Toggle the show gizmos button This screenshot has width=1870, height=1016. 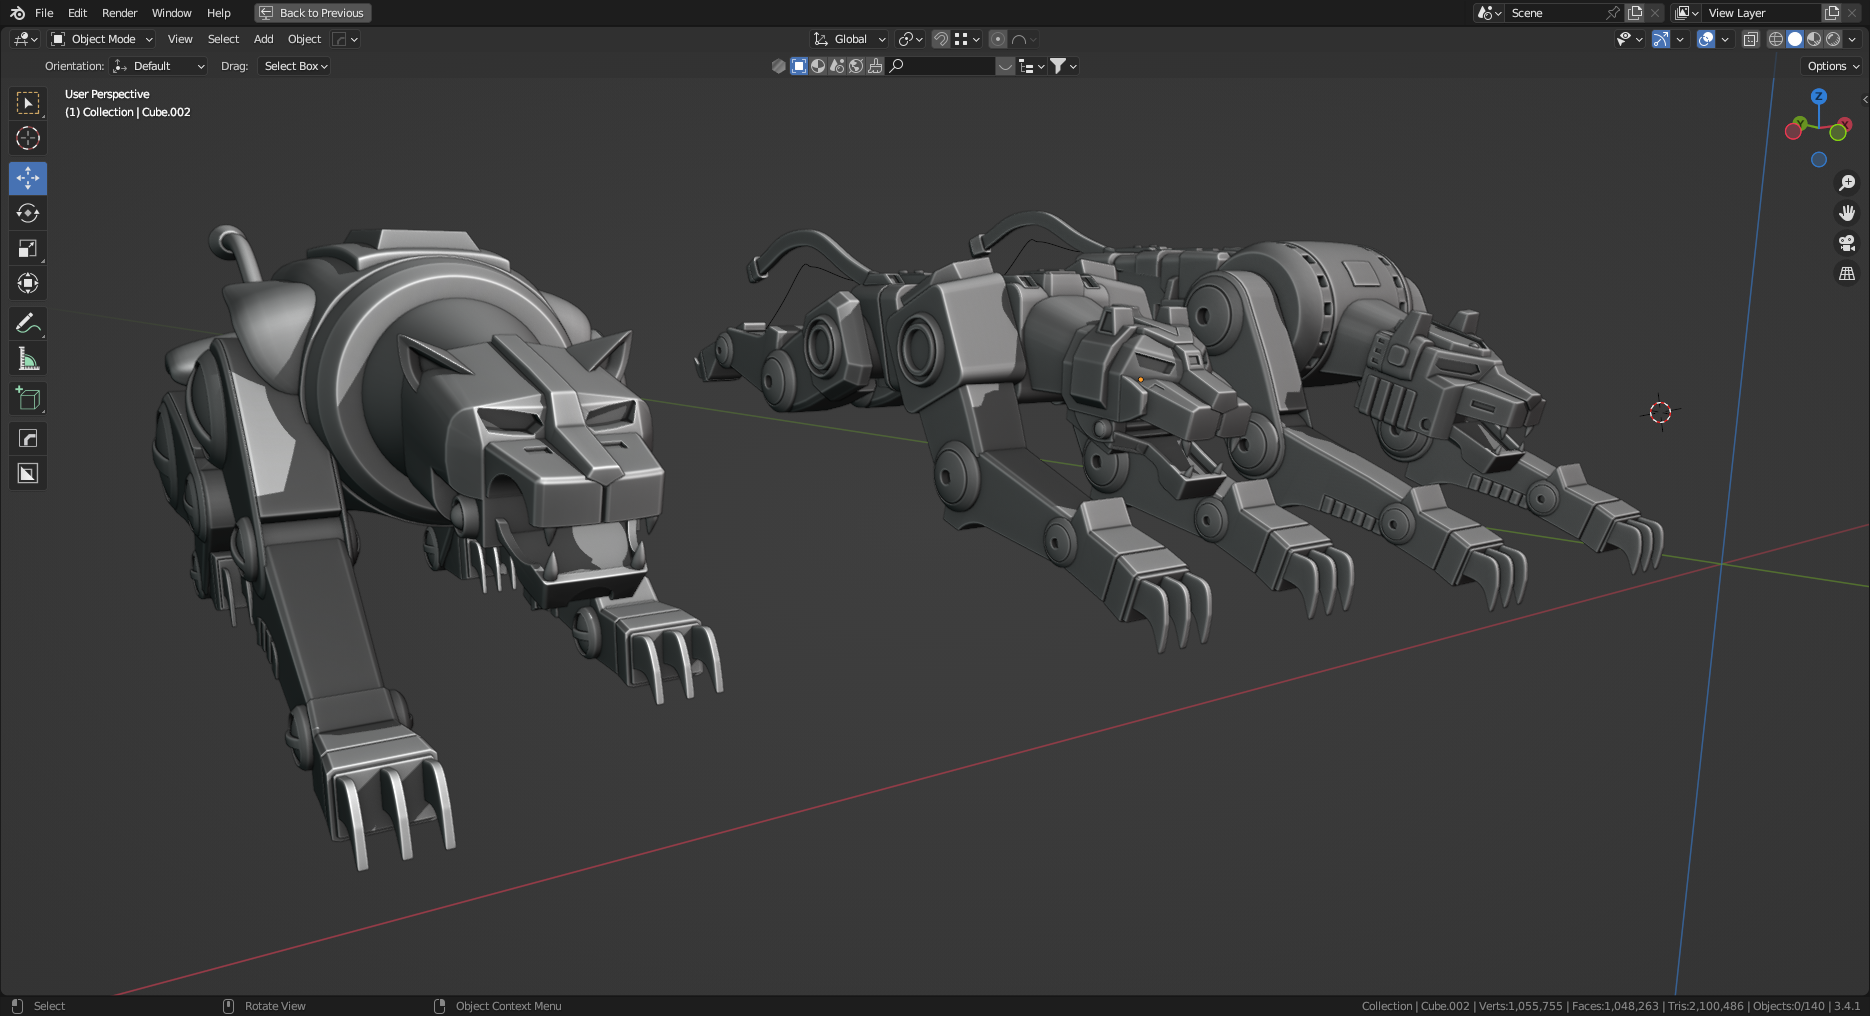pyautogui.click(x=1661, y=39)
